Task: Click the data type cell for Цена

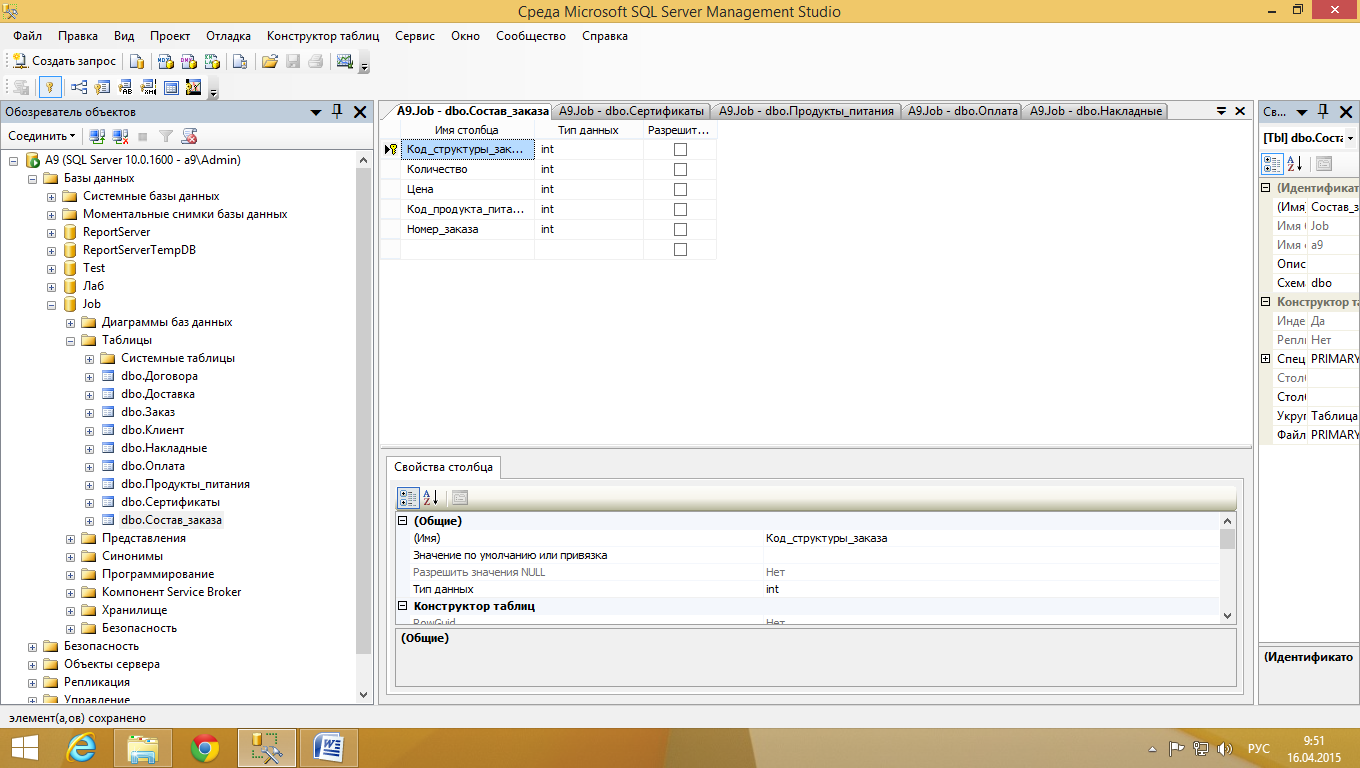Action: tap(589, 189)
